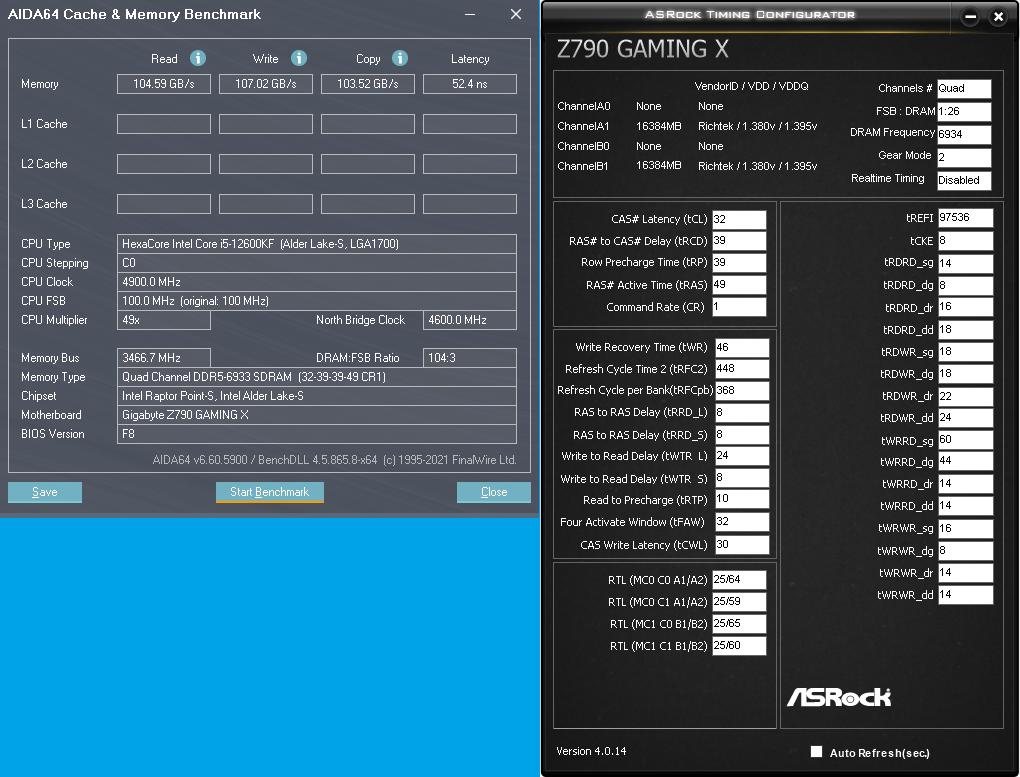Click the Memory Type DDR5-6933 field
This screenshot has width=1020, height=777.
coord(317,377)
